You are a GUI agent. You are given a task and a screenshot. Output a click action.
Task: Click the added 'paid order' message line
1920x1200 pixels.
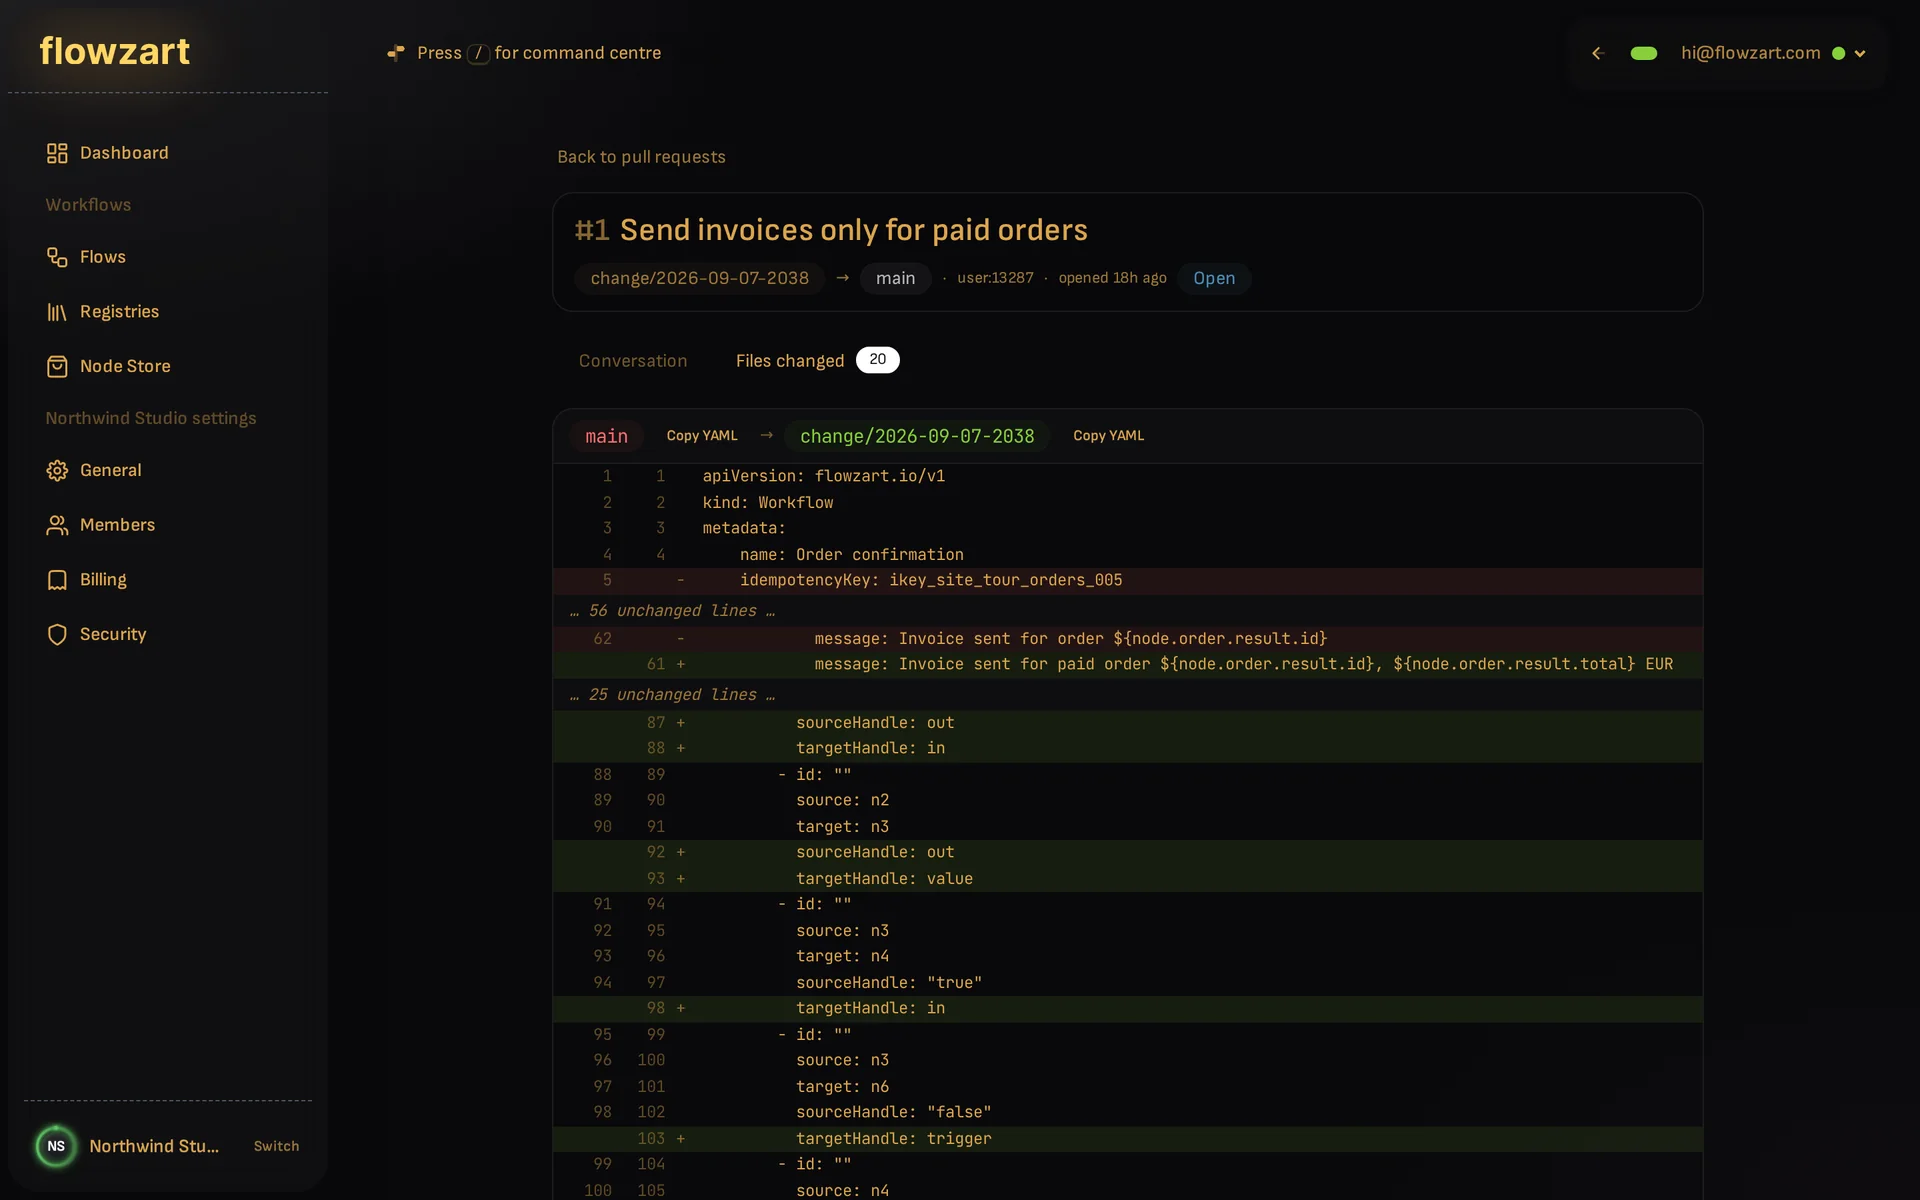click(x=1128, y=665)
